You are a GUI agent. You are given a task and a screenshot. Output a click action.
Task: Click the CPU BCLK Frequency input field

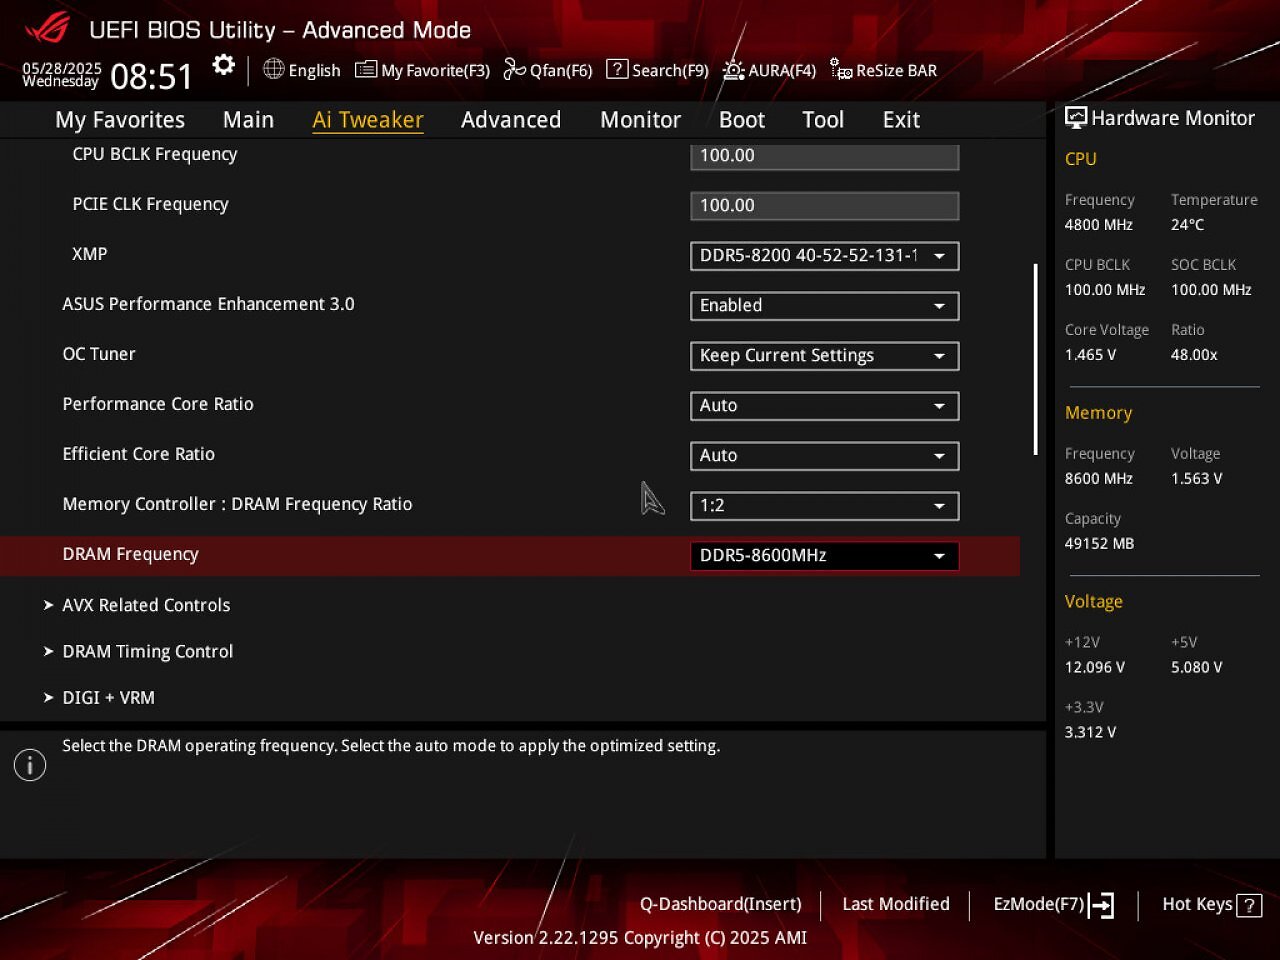824,156
